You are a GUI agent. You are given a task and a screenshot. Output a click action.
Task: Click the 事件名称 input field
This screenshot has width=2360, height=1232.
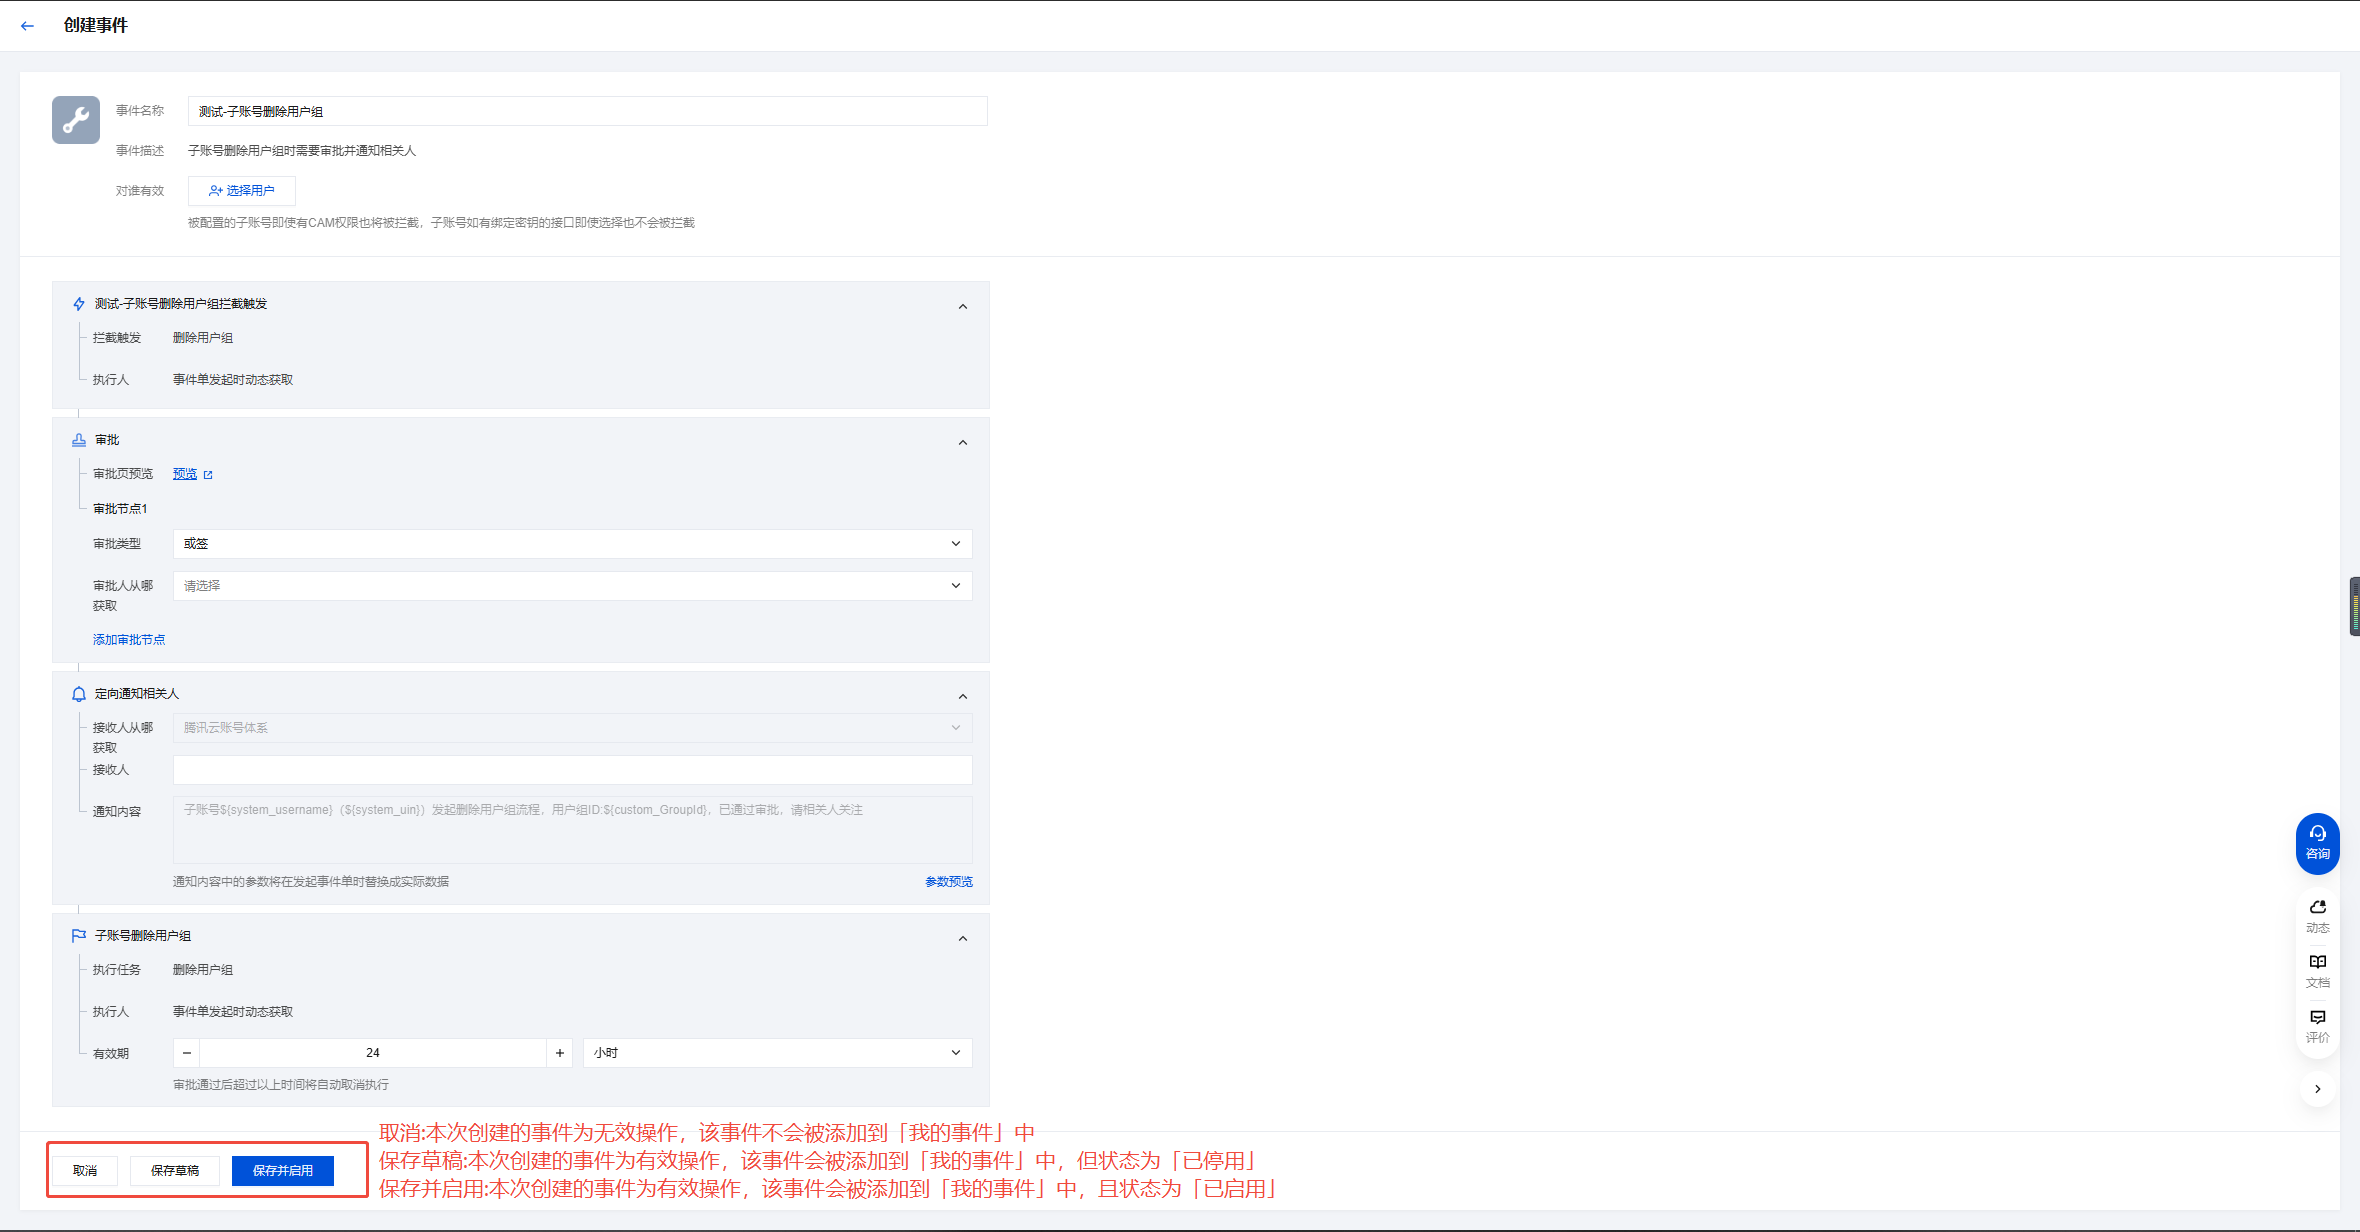click(x=587, y=112)
